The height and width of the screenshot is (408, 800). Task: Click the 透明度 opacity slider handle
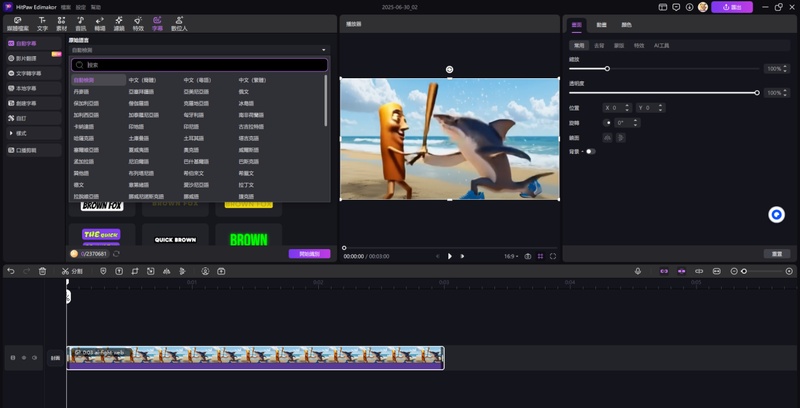757,93
